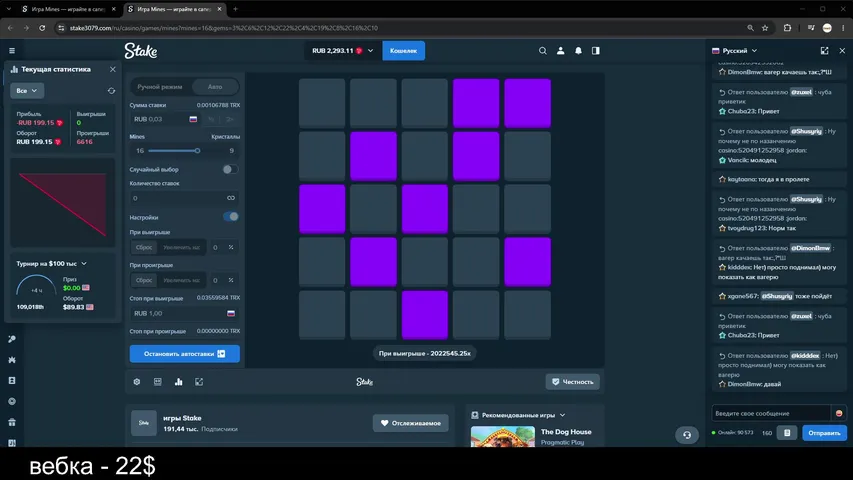Open game settings gear icon
This screenshot has height=480, width=853.
click(137, 382)
